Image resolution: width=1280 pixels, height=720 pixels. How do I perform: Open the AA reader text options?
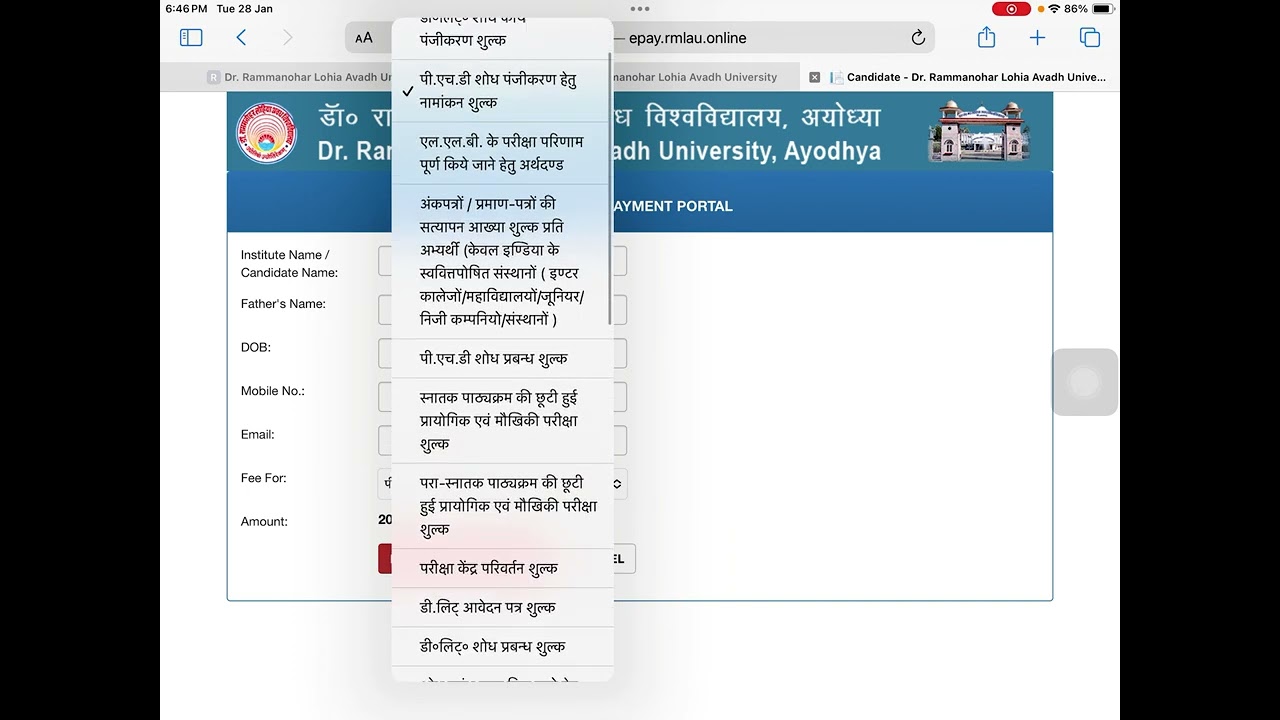point(364,38)
